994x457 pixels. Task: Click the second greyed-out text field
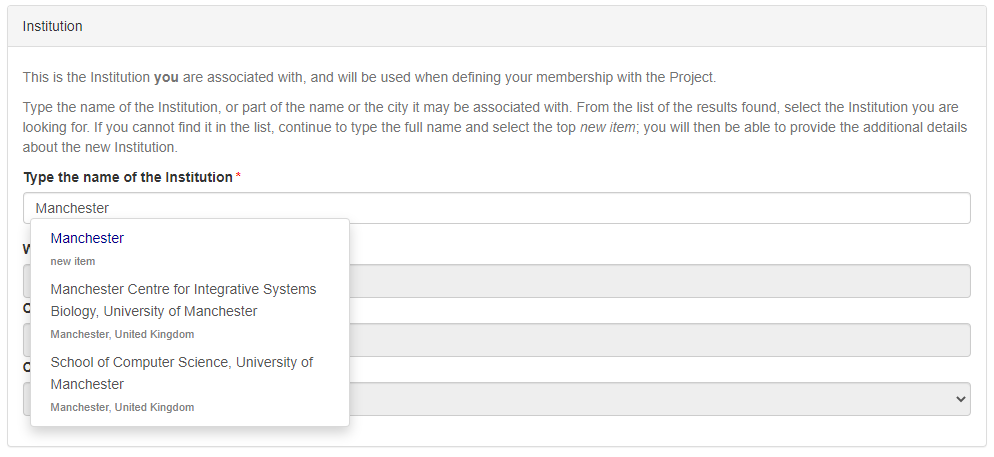click(x=660, y=340)
